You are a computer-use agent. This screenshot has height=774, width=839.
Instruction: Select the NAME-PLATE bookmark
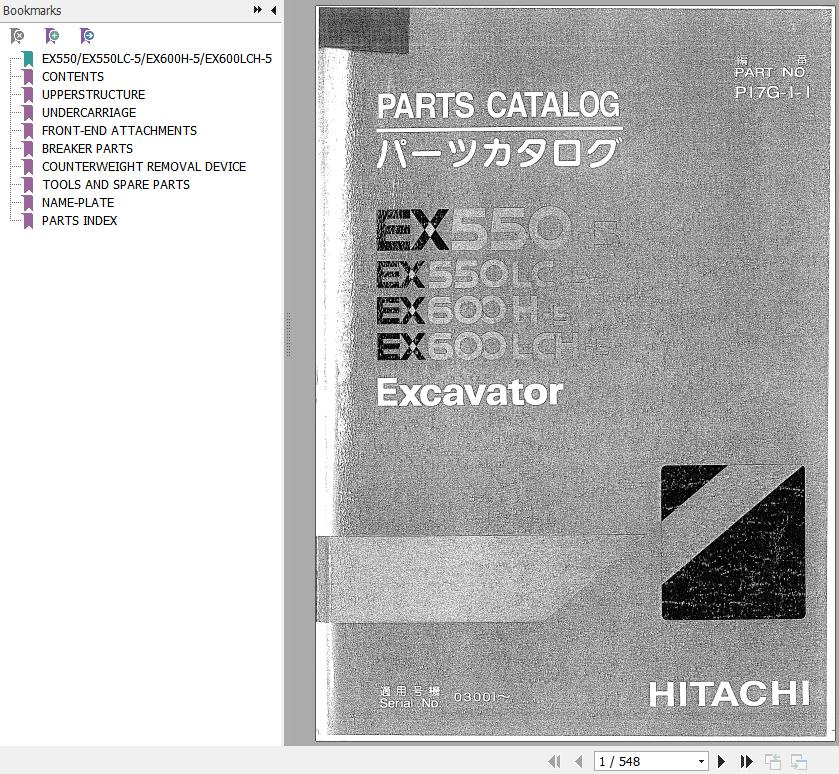pyautogui.click(x=78, y=203)
